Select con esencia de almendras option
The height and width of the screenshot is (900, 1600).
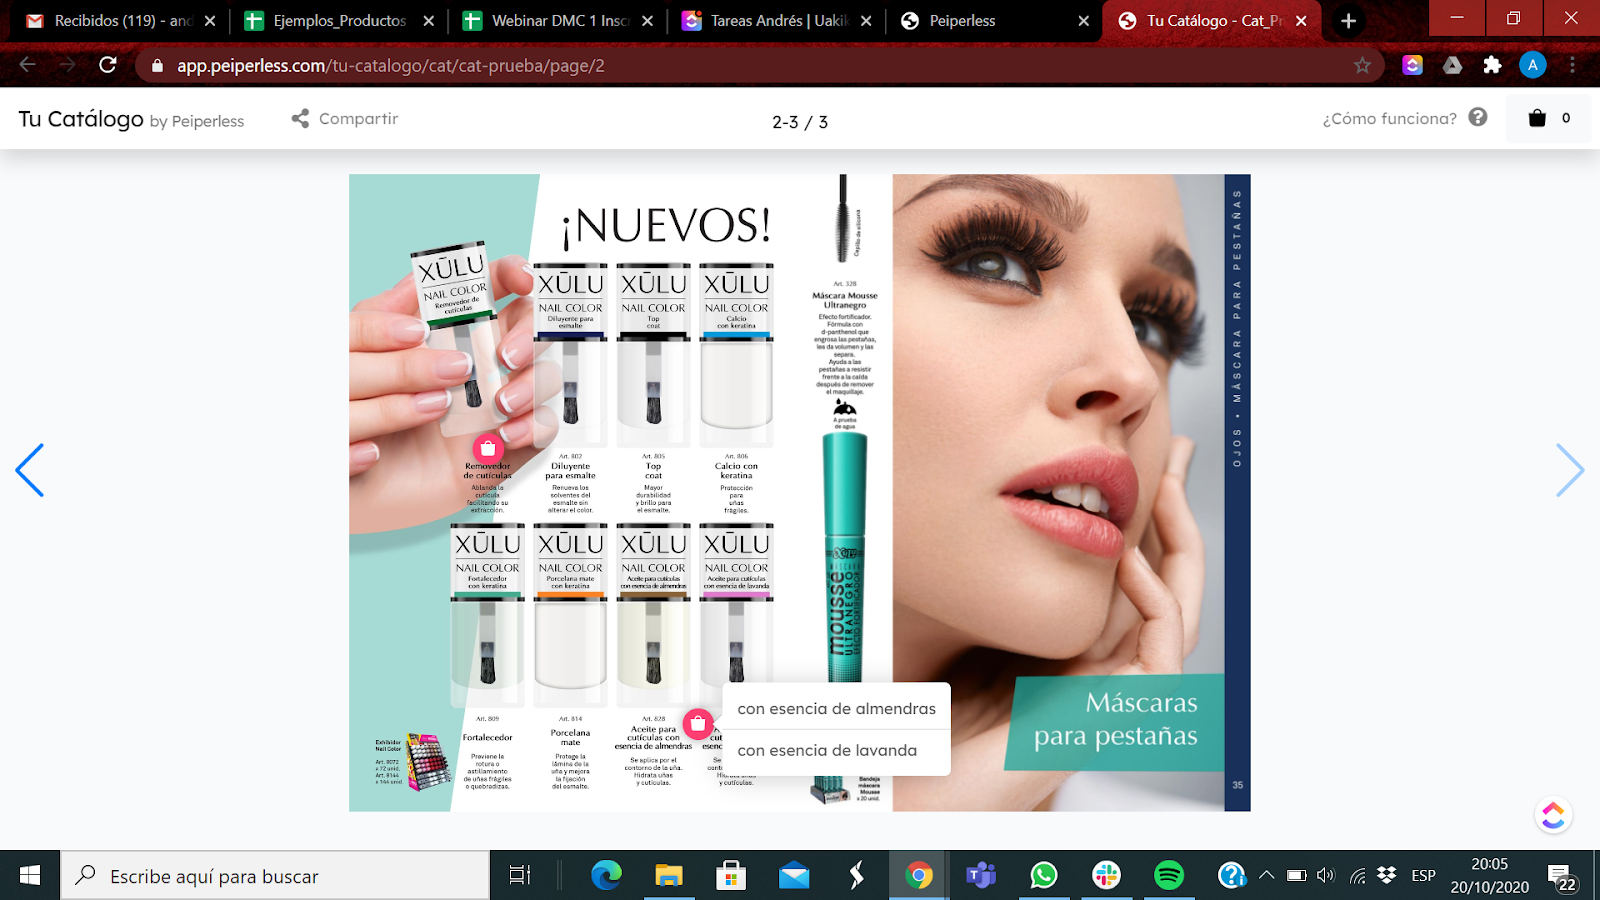click(837, 708)
